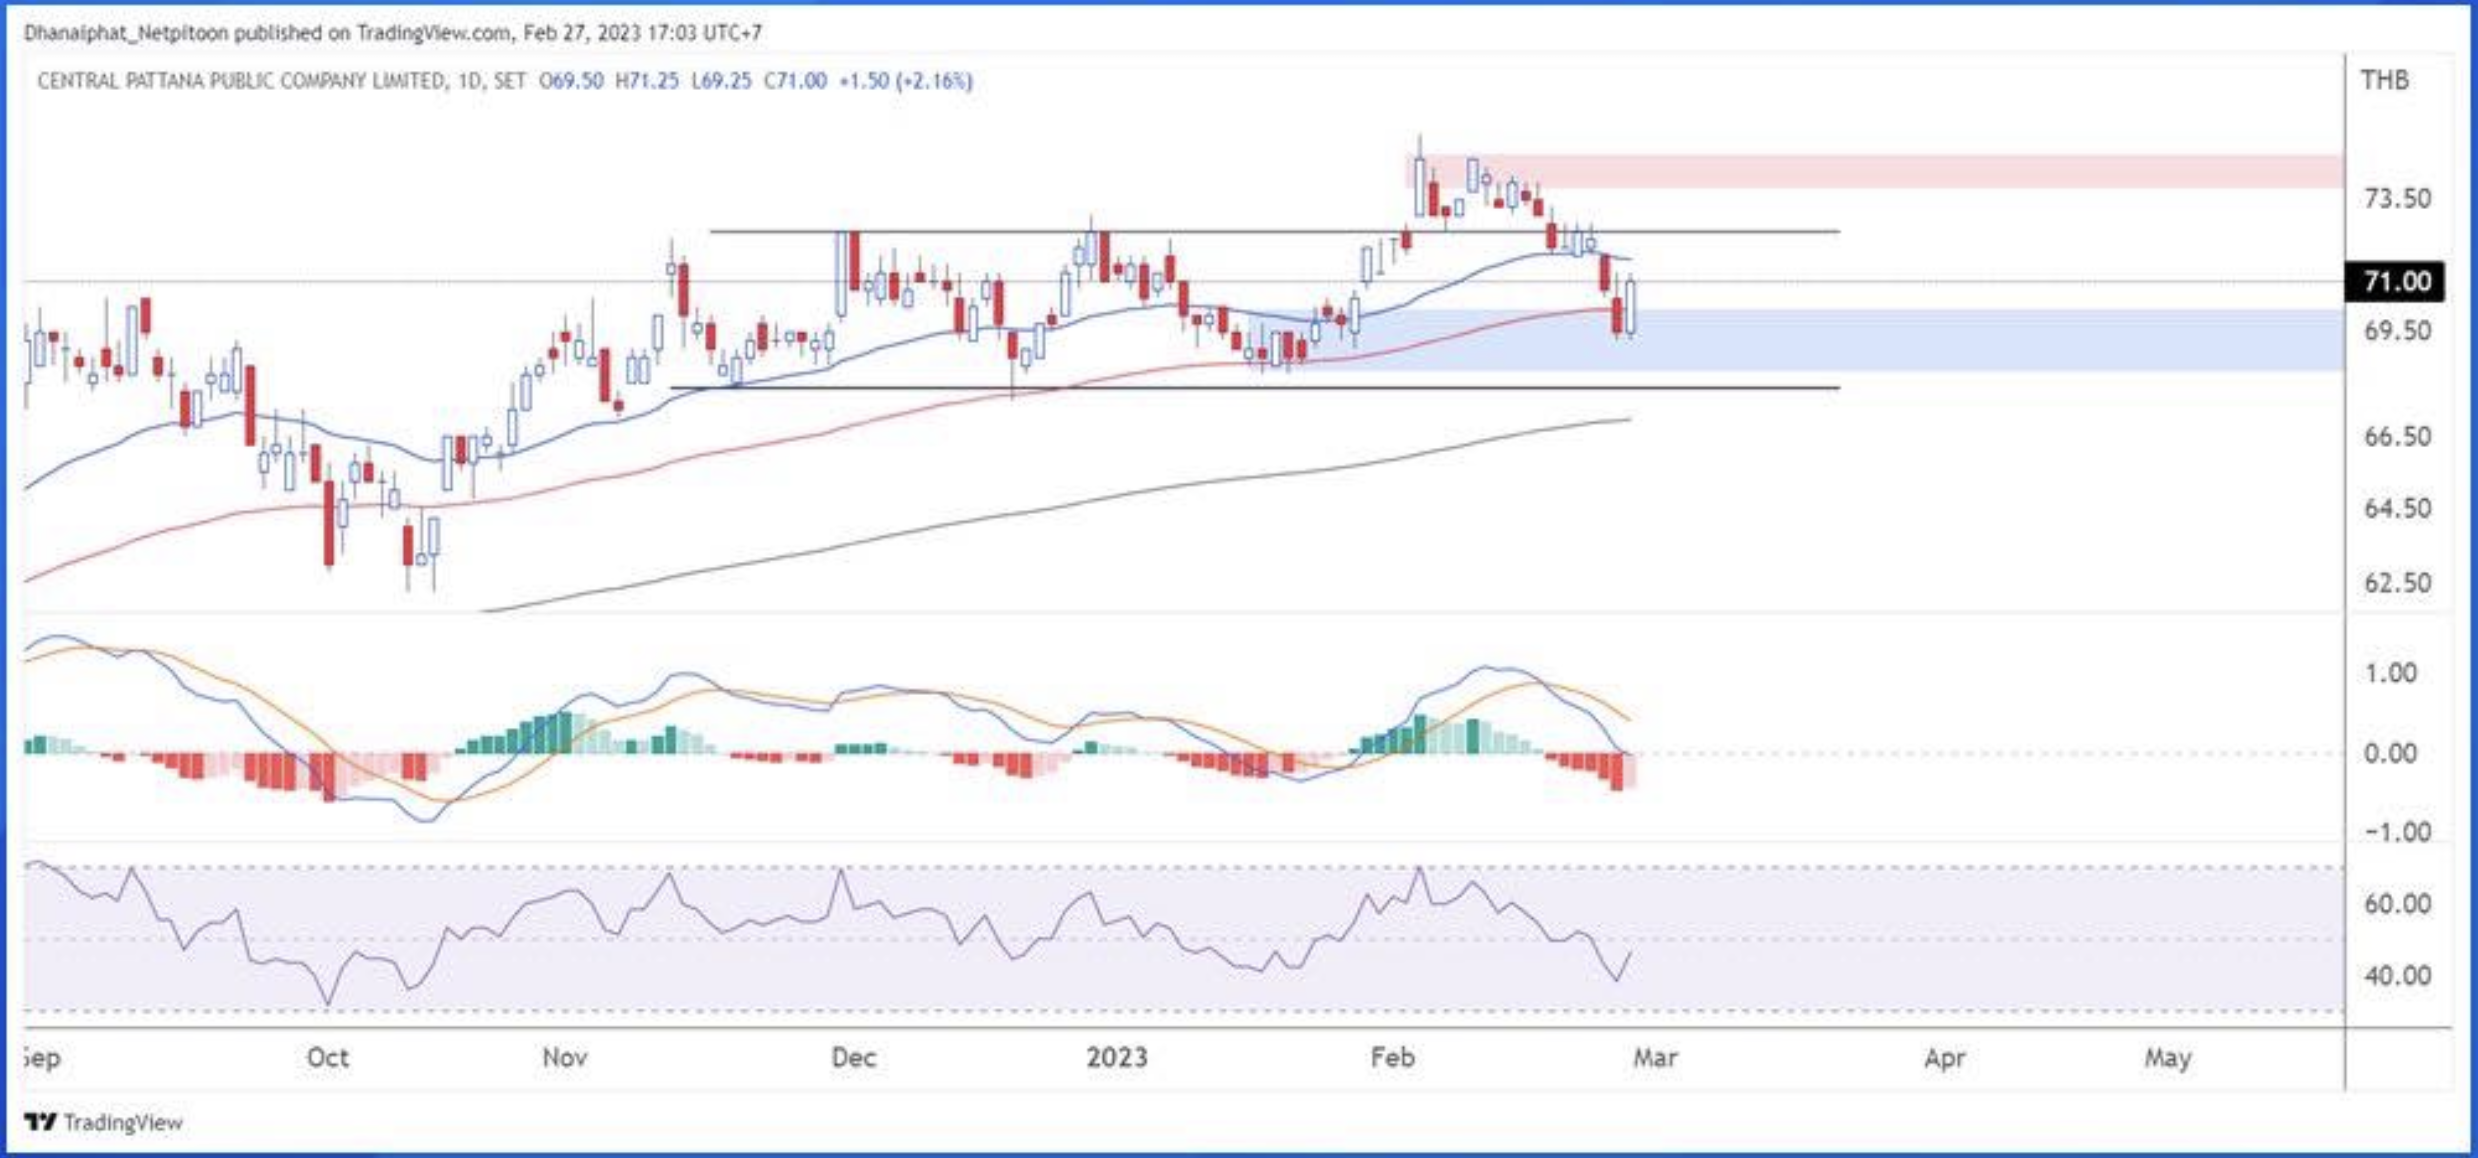
Task: Click the MACD '1.00' scale label
Action: 2390,673
